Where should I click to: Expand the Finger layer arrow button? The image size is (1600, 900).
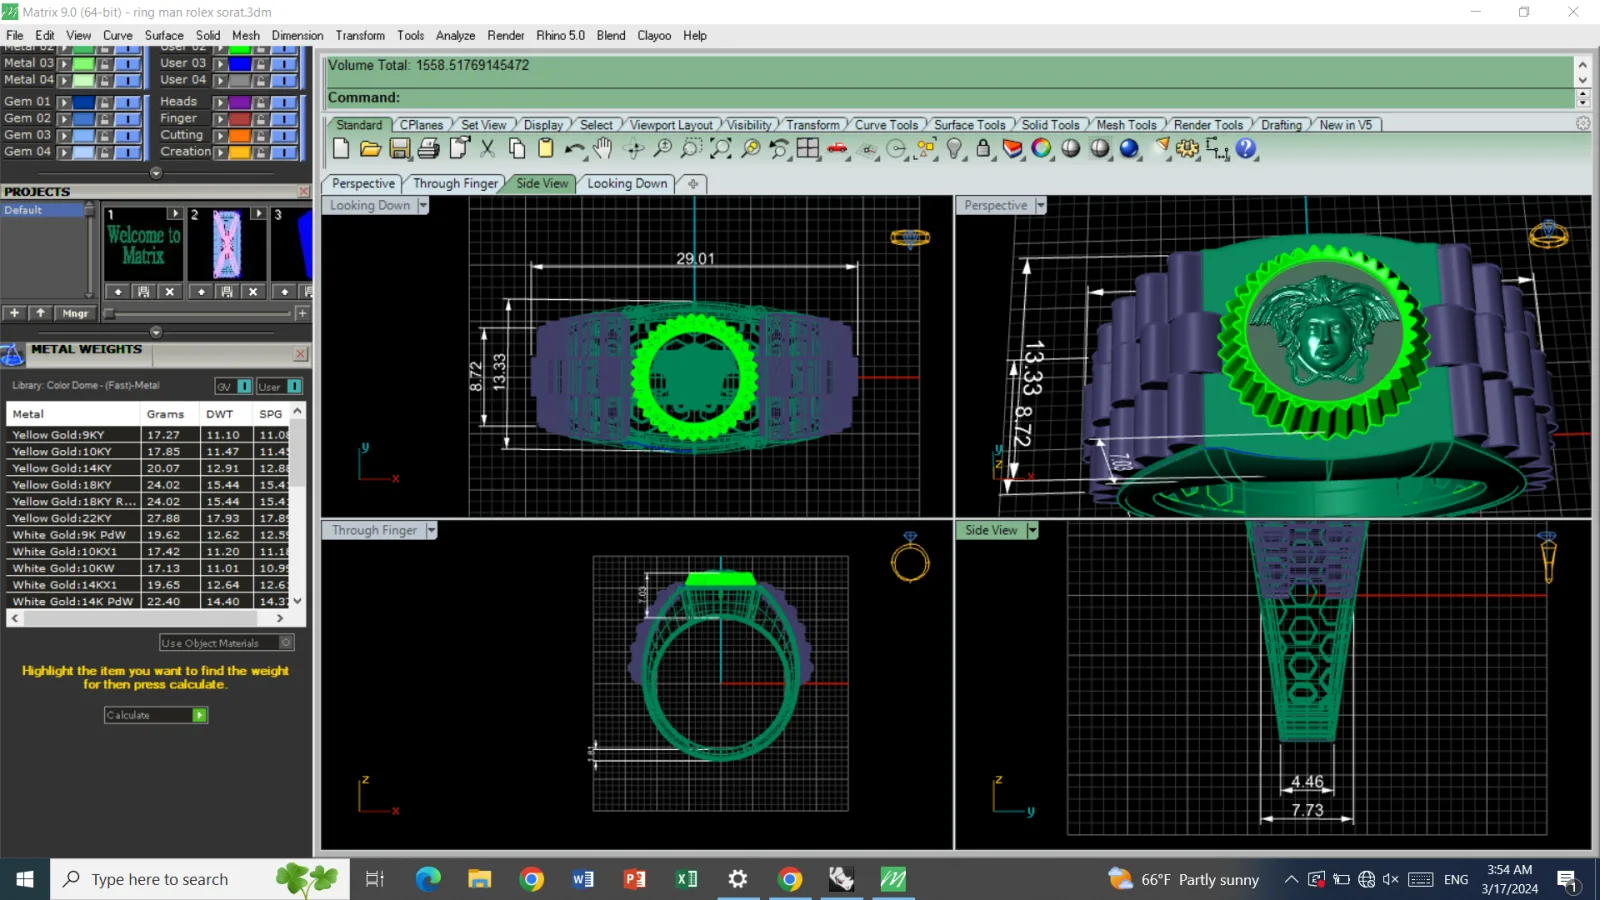pyautogui.click(x=221, y=119)
